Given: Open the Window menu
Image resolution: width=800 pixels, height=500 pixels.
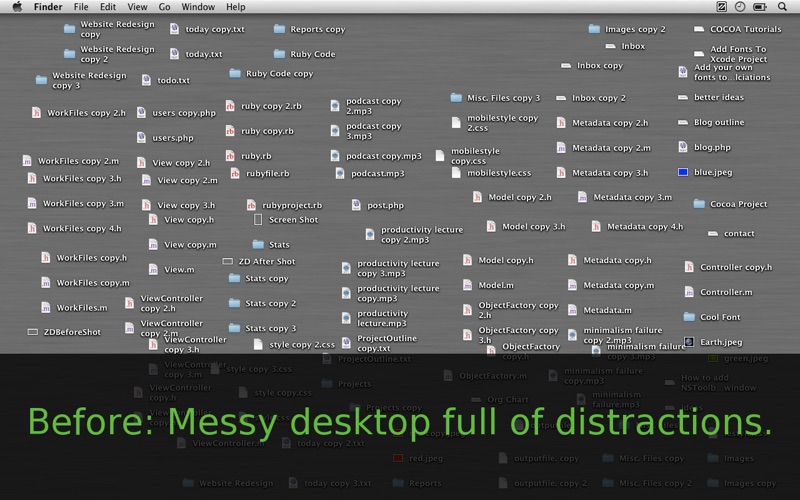Looking at the screenshot, I should click(198, 7).
